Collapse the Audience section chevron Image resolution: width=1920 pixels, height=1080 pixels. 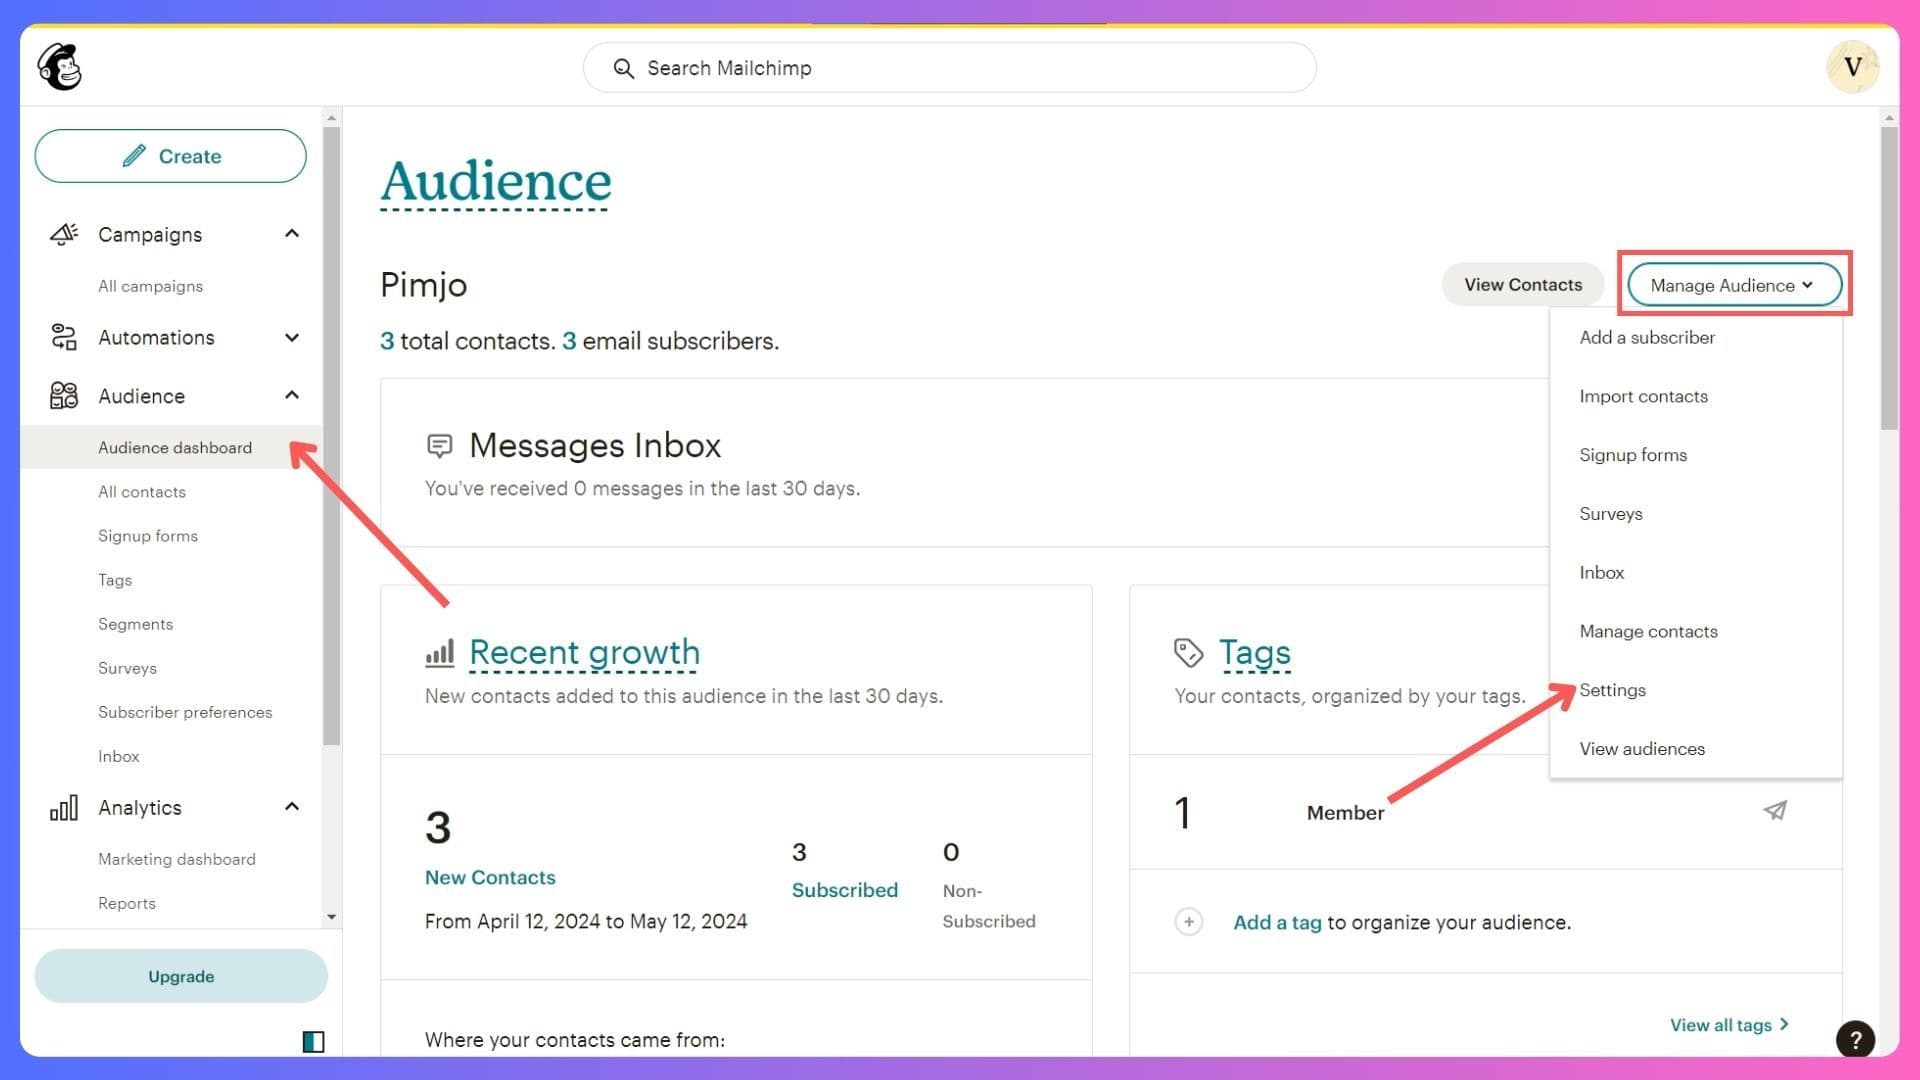pos(292,395)
